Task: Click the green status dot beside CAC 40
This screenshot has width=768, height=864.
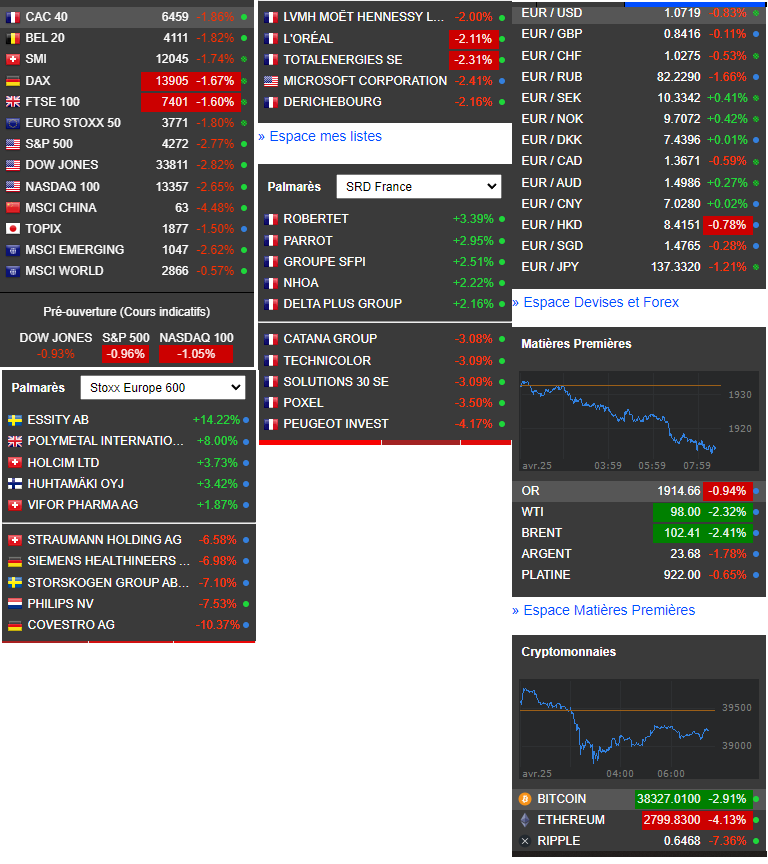Action: (x=244, y=17)
